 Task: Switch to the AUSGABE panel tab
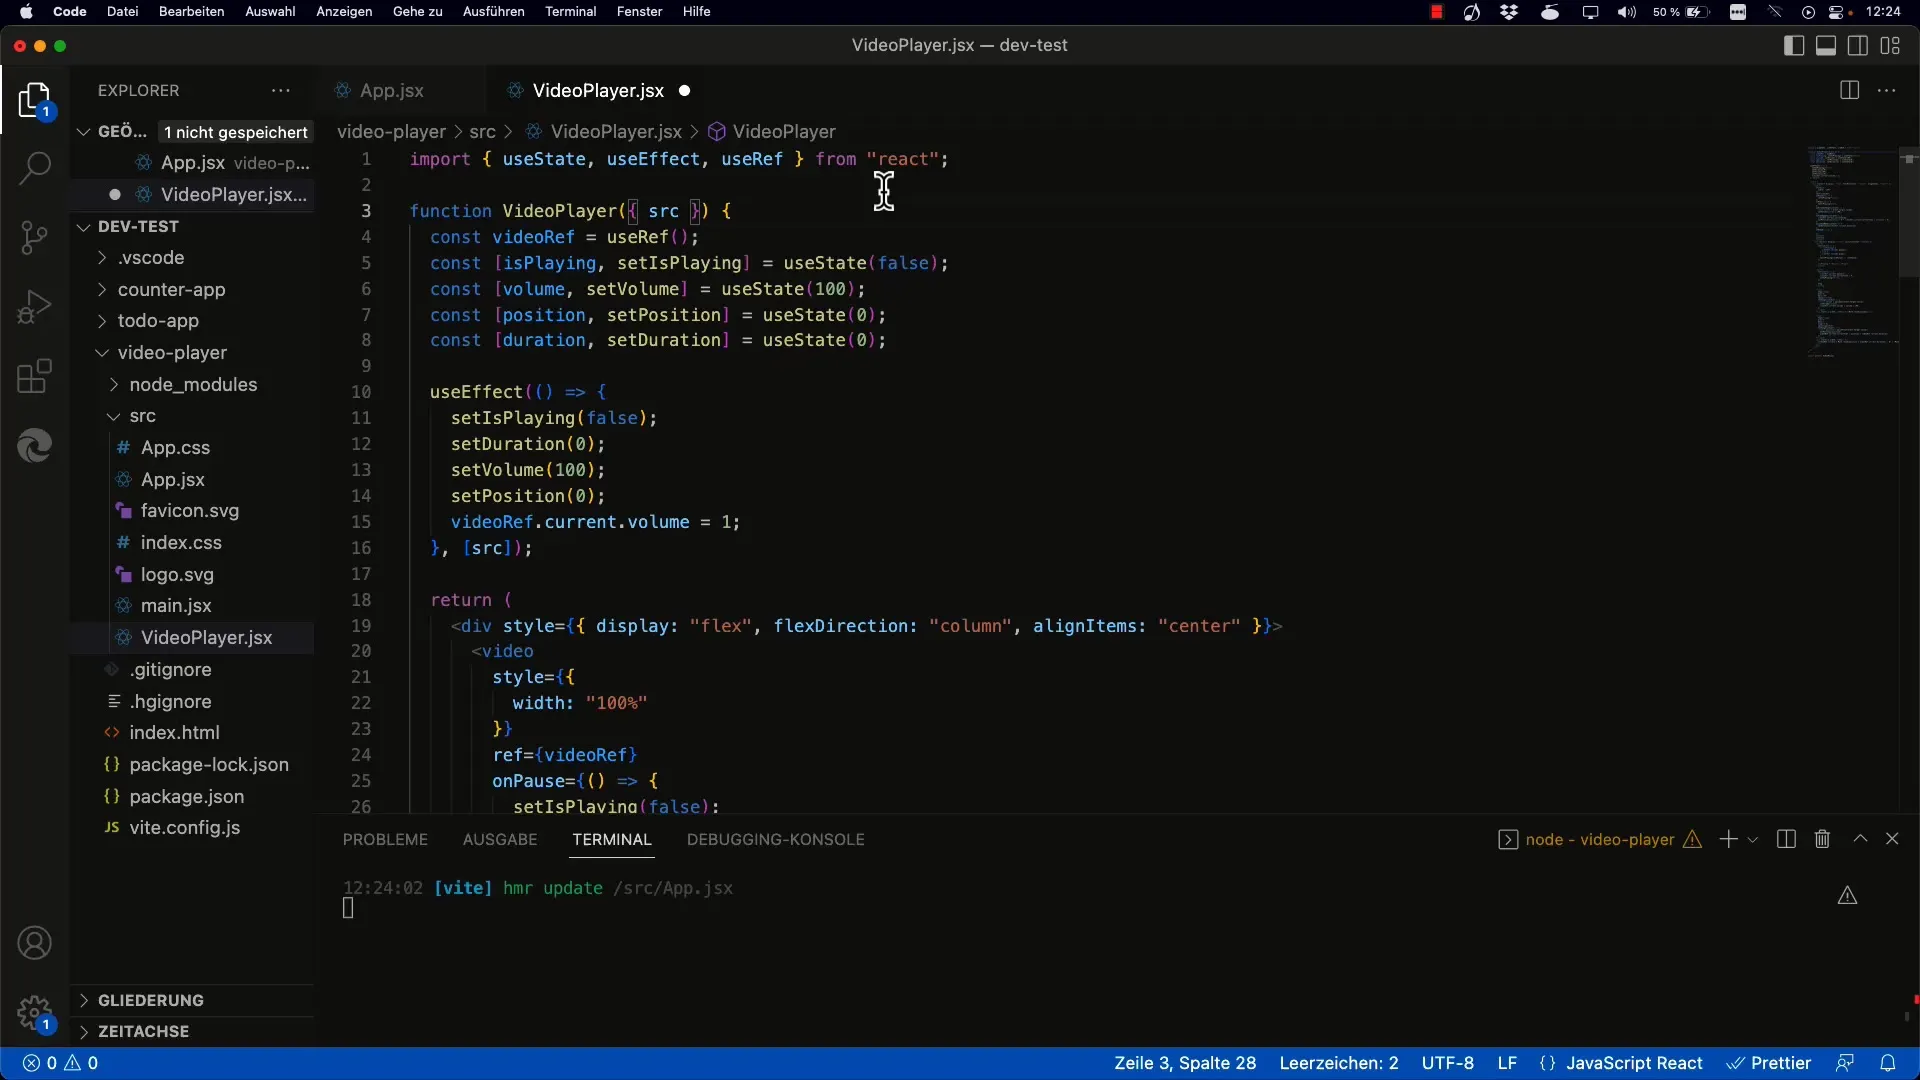(x=500, y=839)
